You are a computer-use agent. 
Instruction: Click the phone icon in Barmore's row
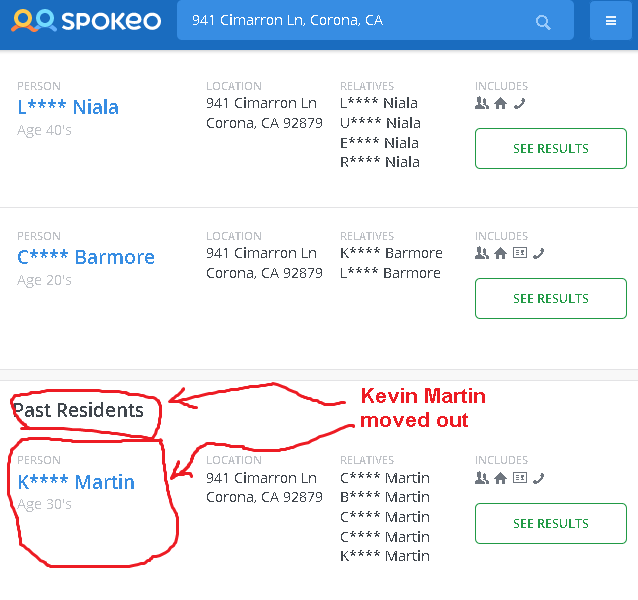538,253
